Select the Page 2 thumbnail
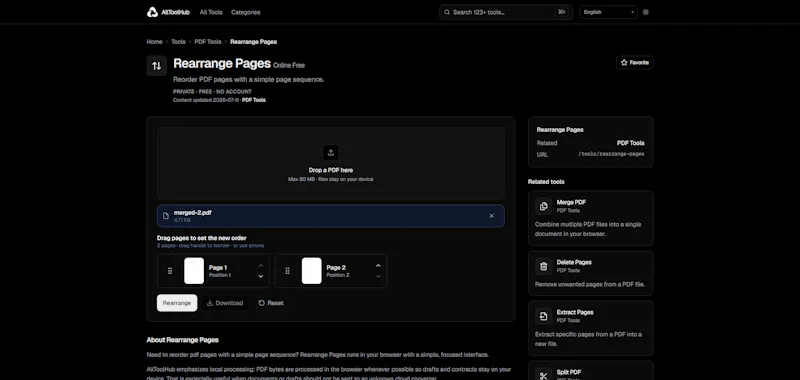 (x=311, y=271)
